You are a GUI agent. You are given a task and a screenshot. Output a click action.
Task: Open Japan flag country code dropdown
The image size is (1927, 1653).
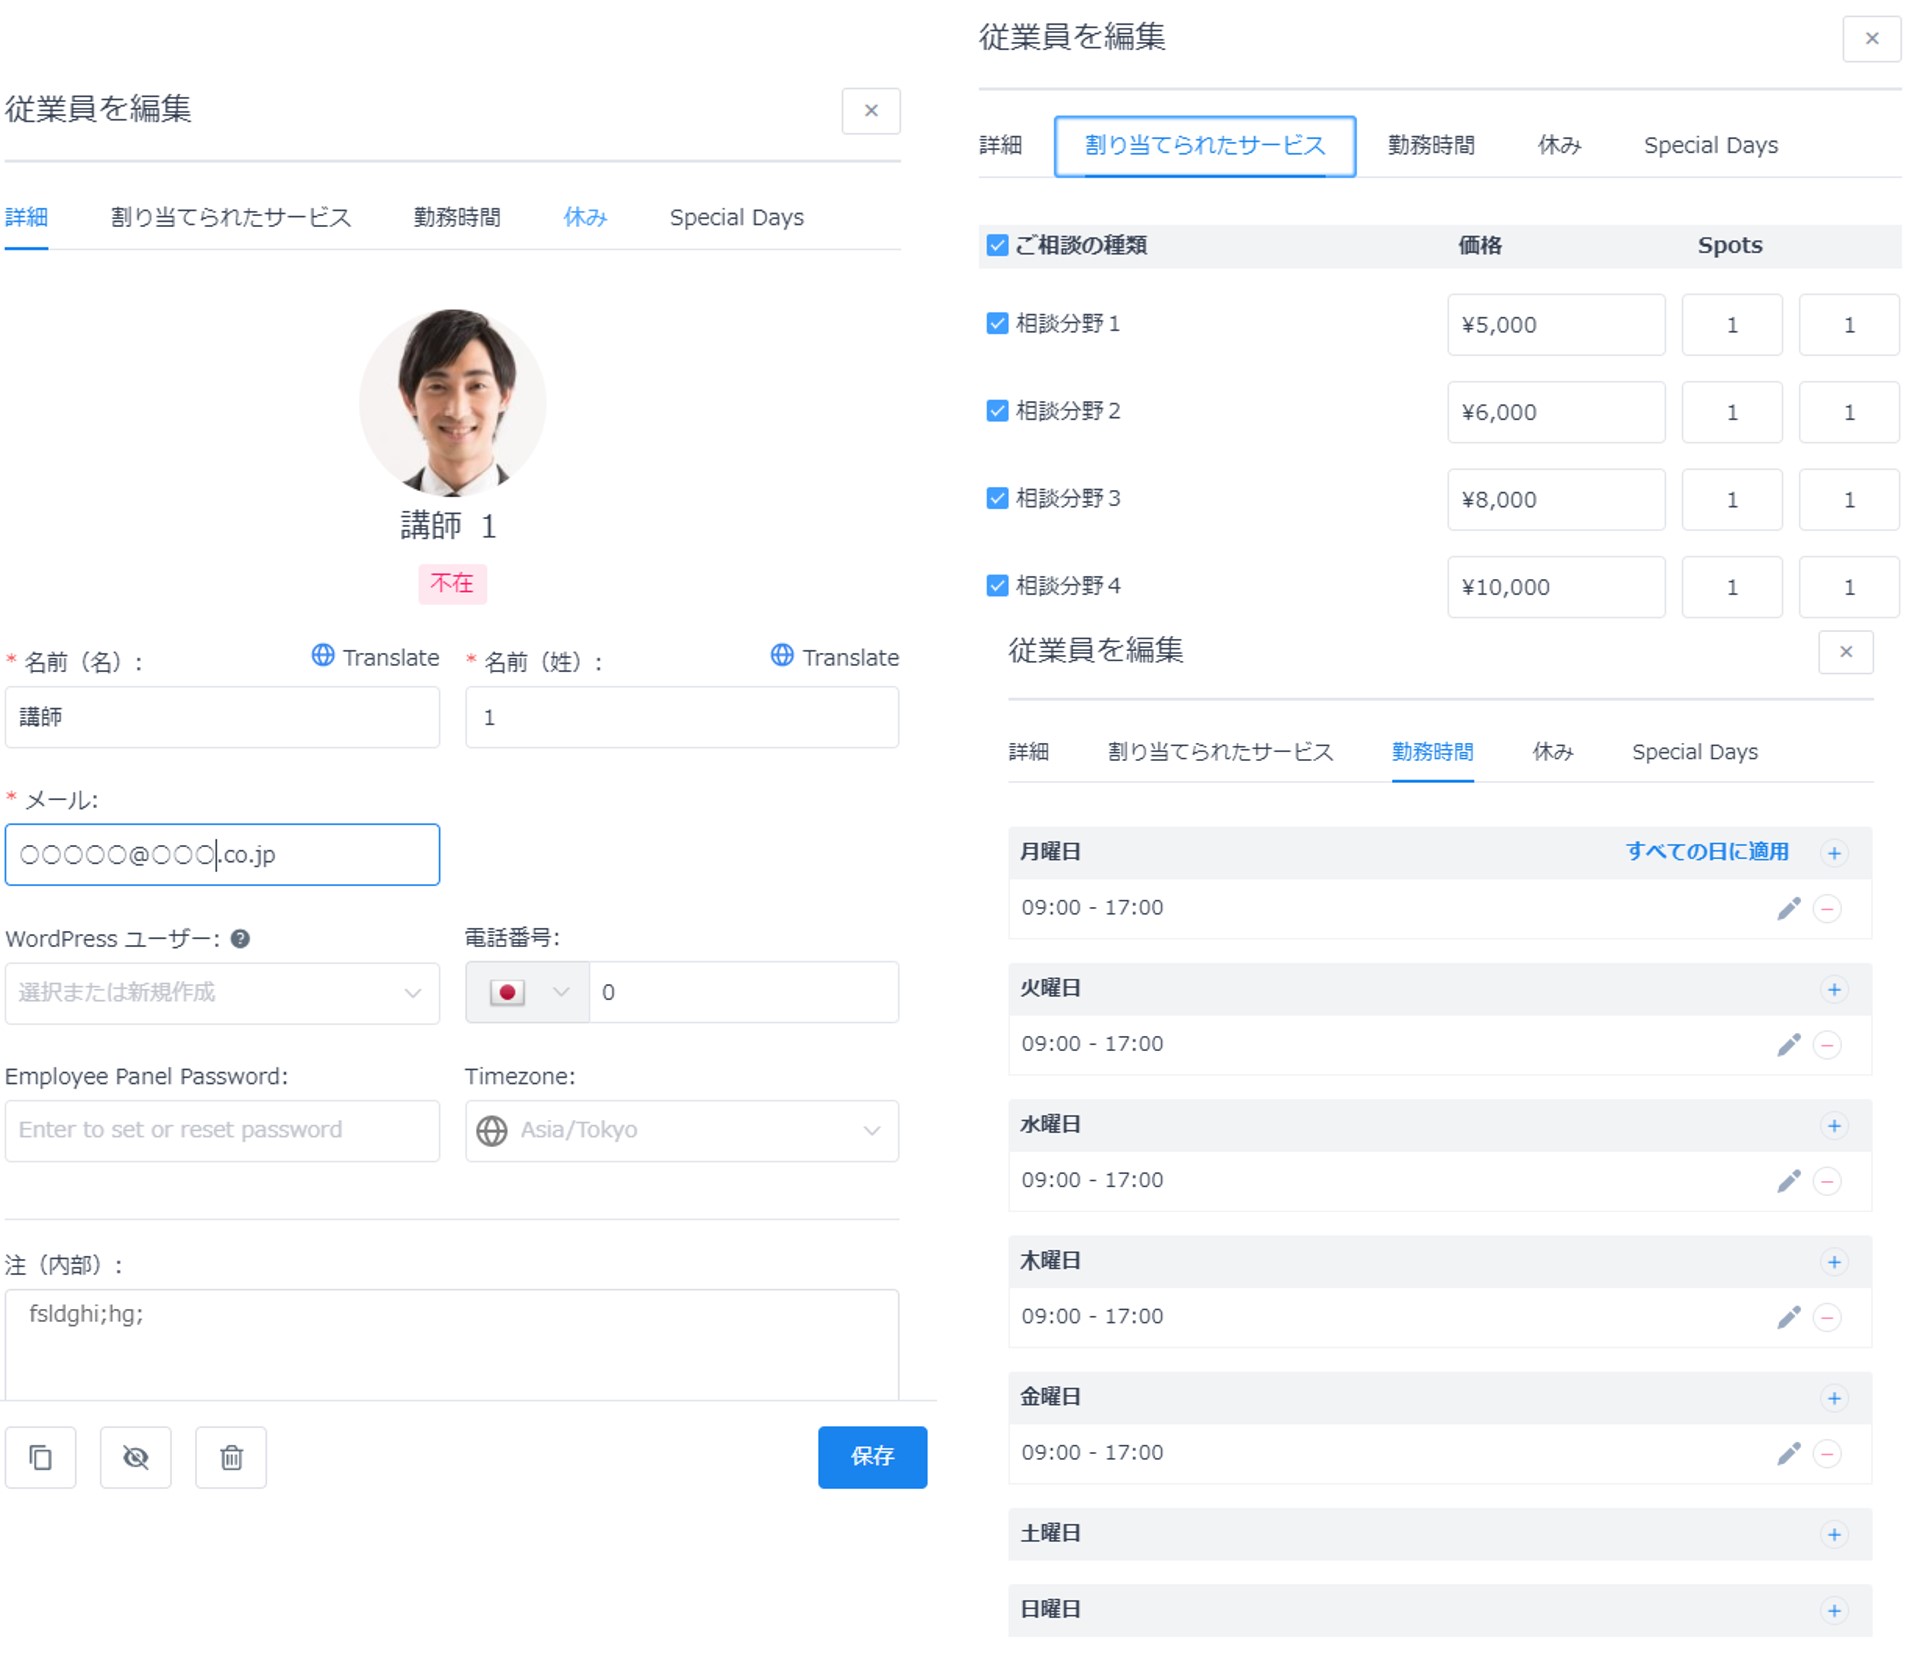(527, 992)
